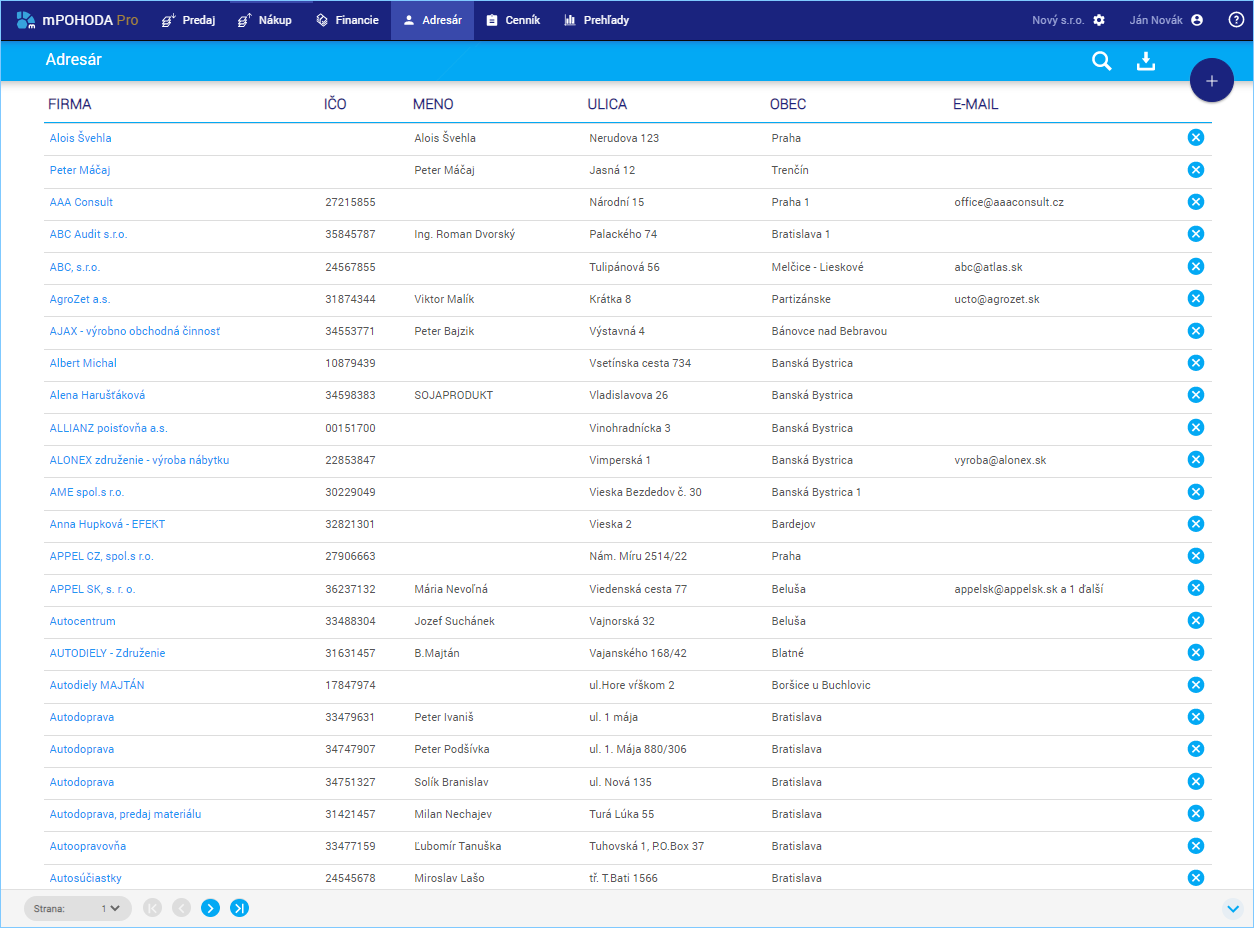Click town Boršice u Buchlovic
1254x928 pixels.
pyautogui.click(x=821, y=685)
